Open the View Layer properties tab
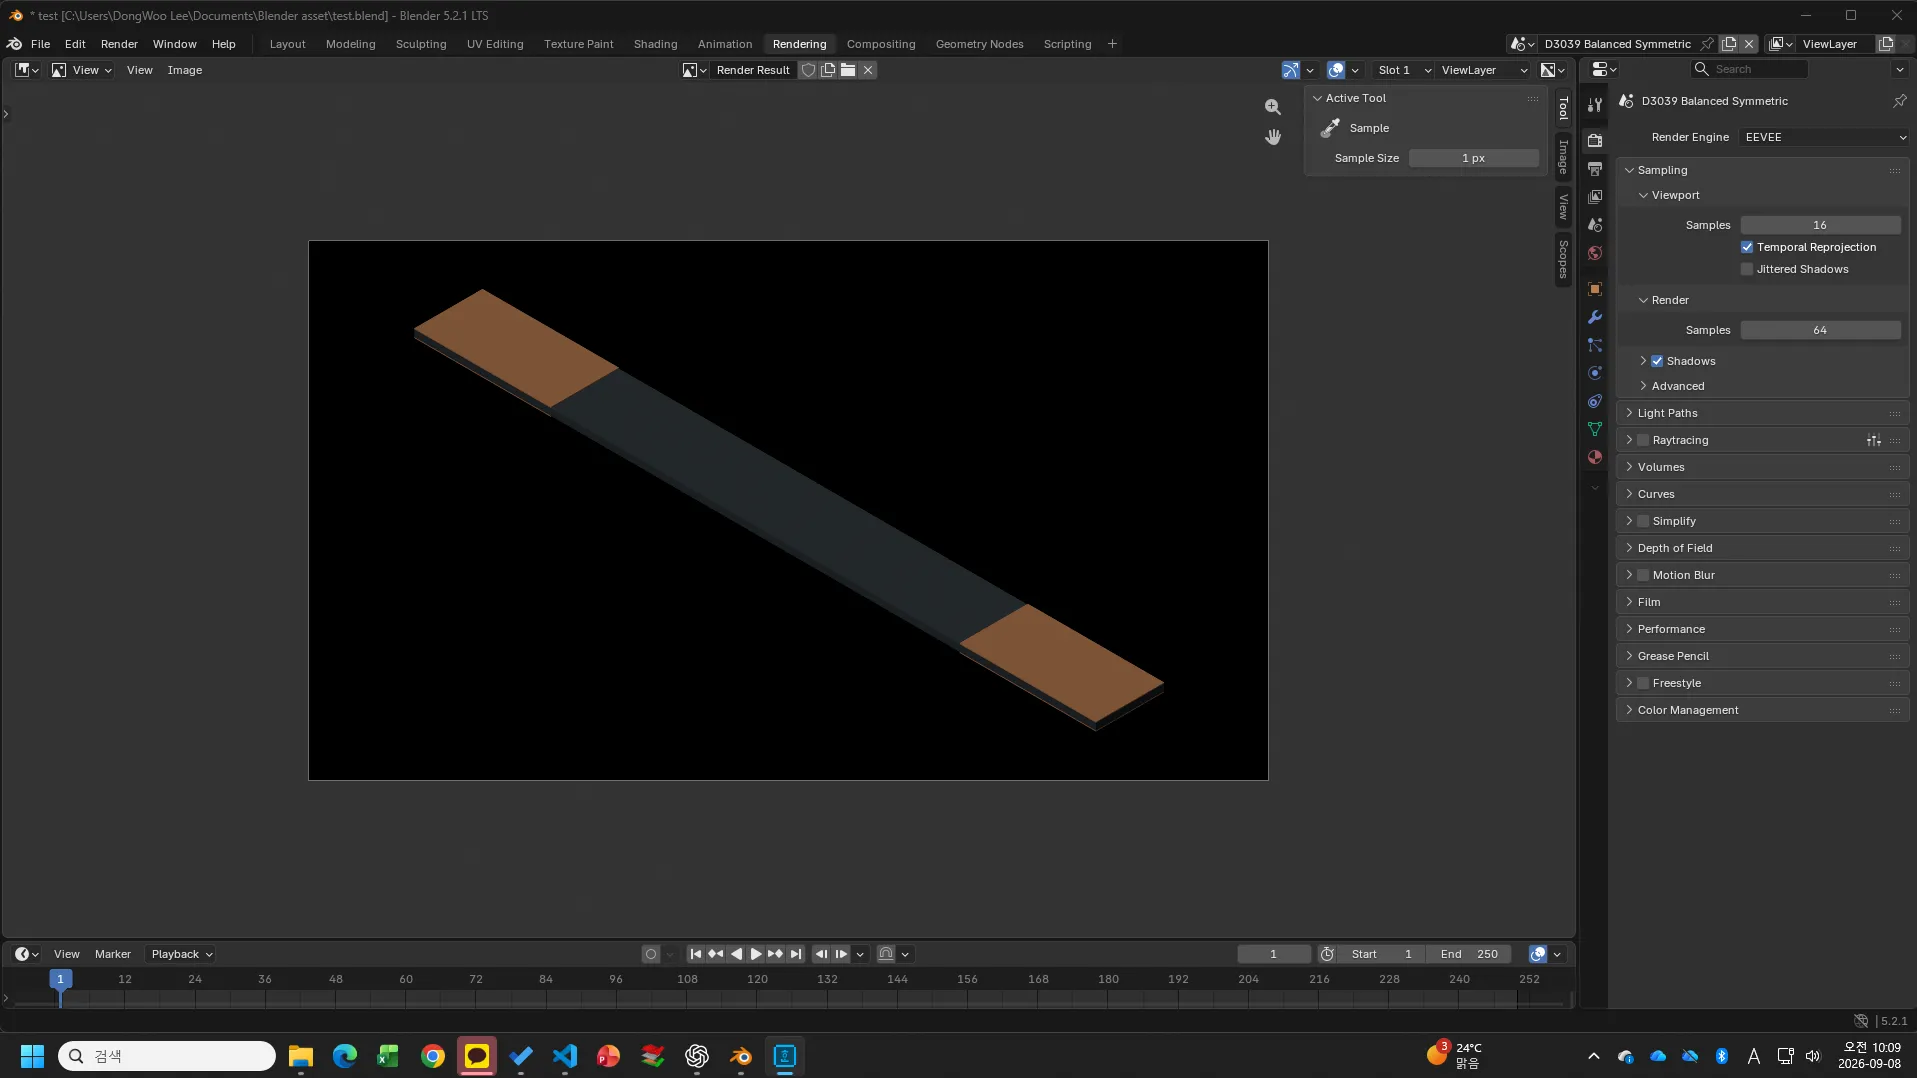1917x1078 pixels. (x=1595, y=197)
